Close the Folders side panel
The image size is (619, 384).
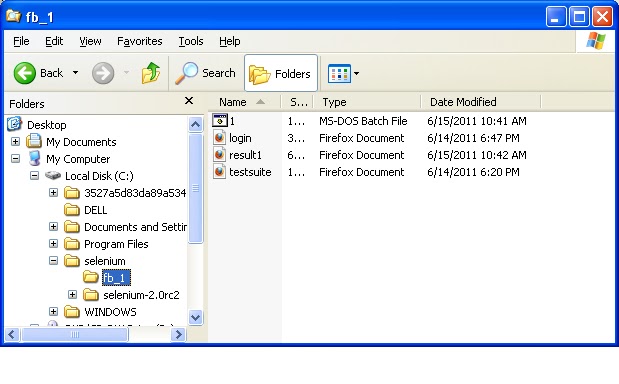coord(189,101)
